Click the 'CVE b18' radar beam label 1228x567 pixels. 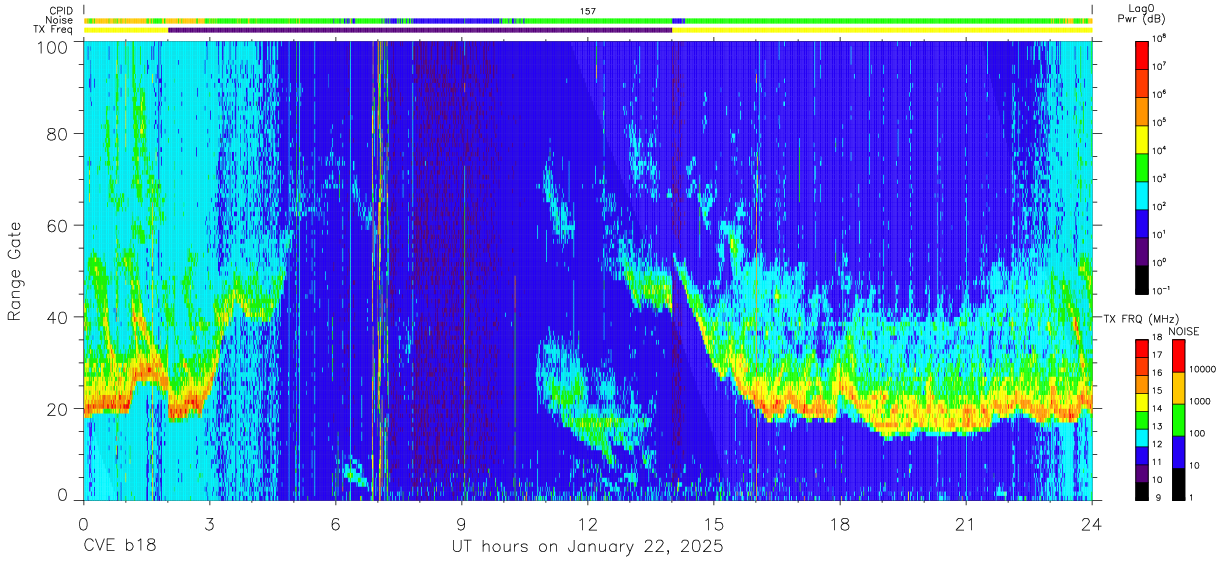click(x=119, y=546)
